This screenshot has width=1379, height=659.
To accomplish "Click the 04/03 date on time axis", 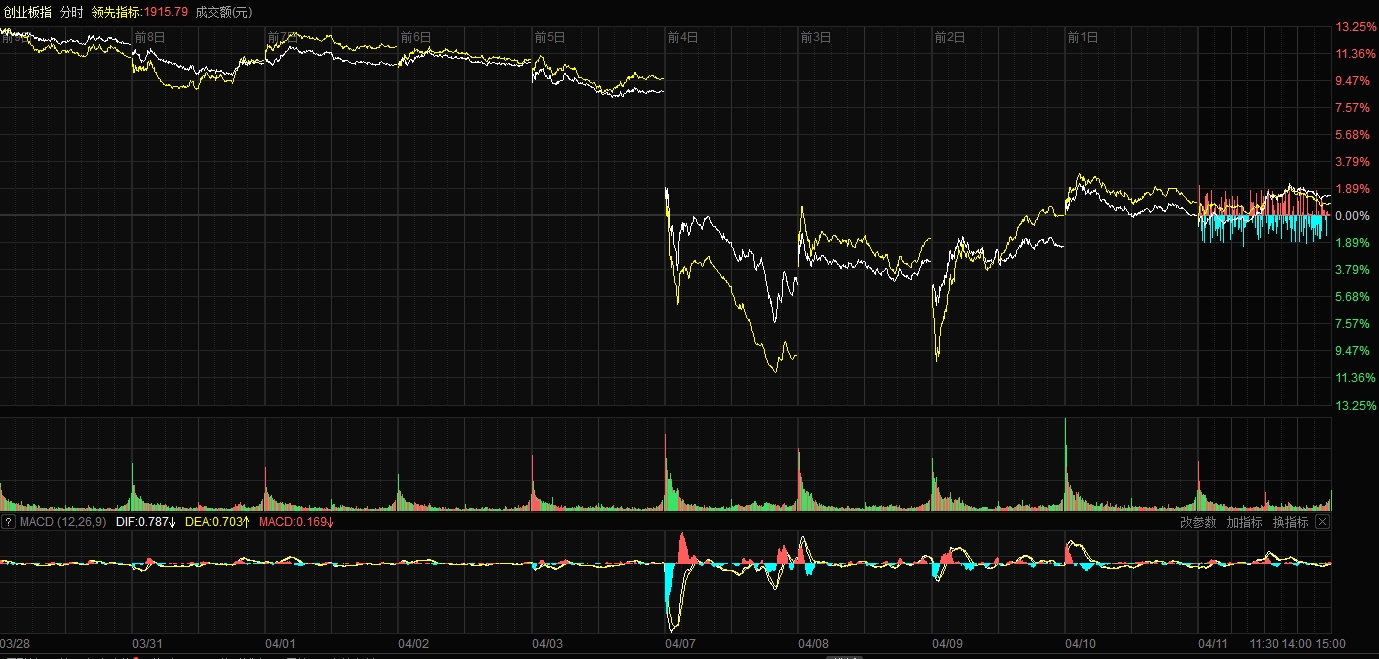I will tap(547, 644).
